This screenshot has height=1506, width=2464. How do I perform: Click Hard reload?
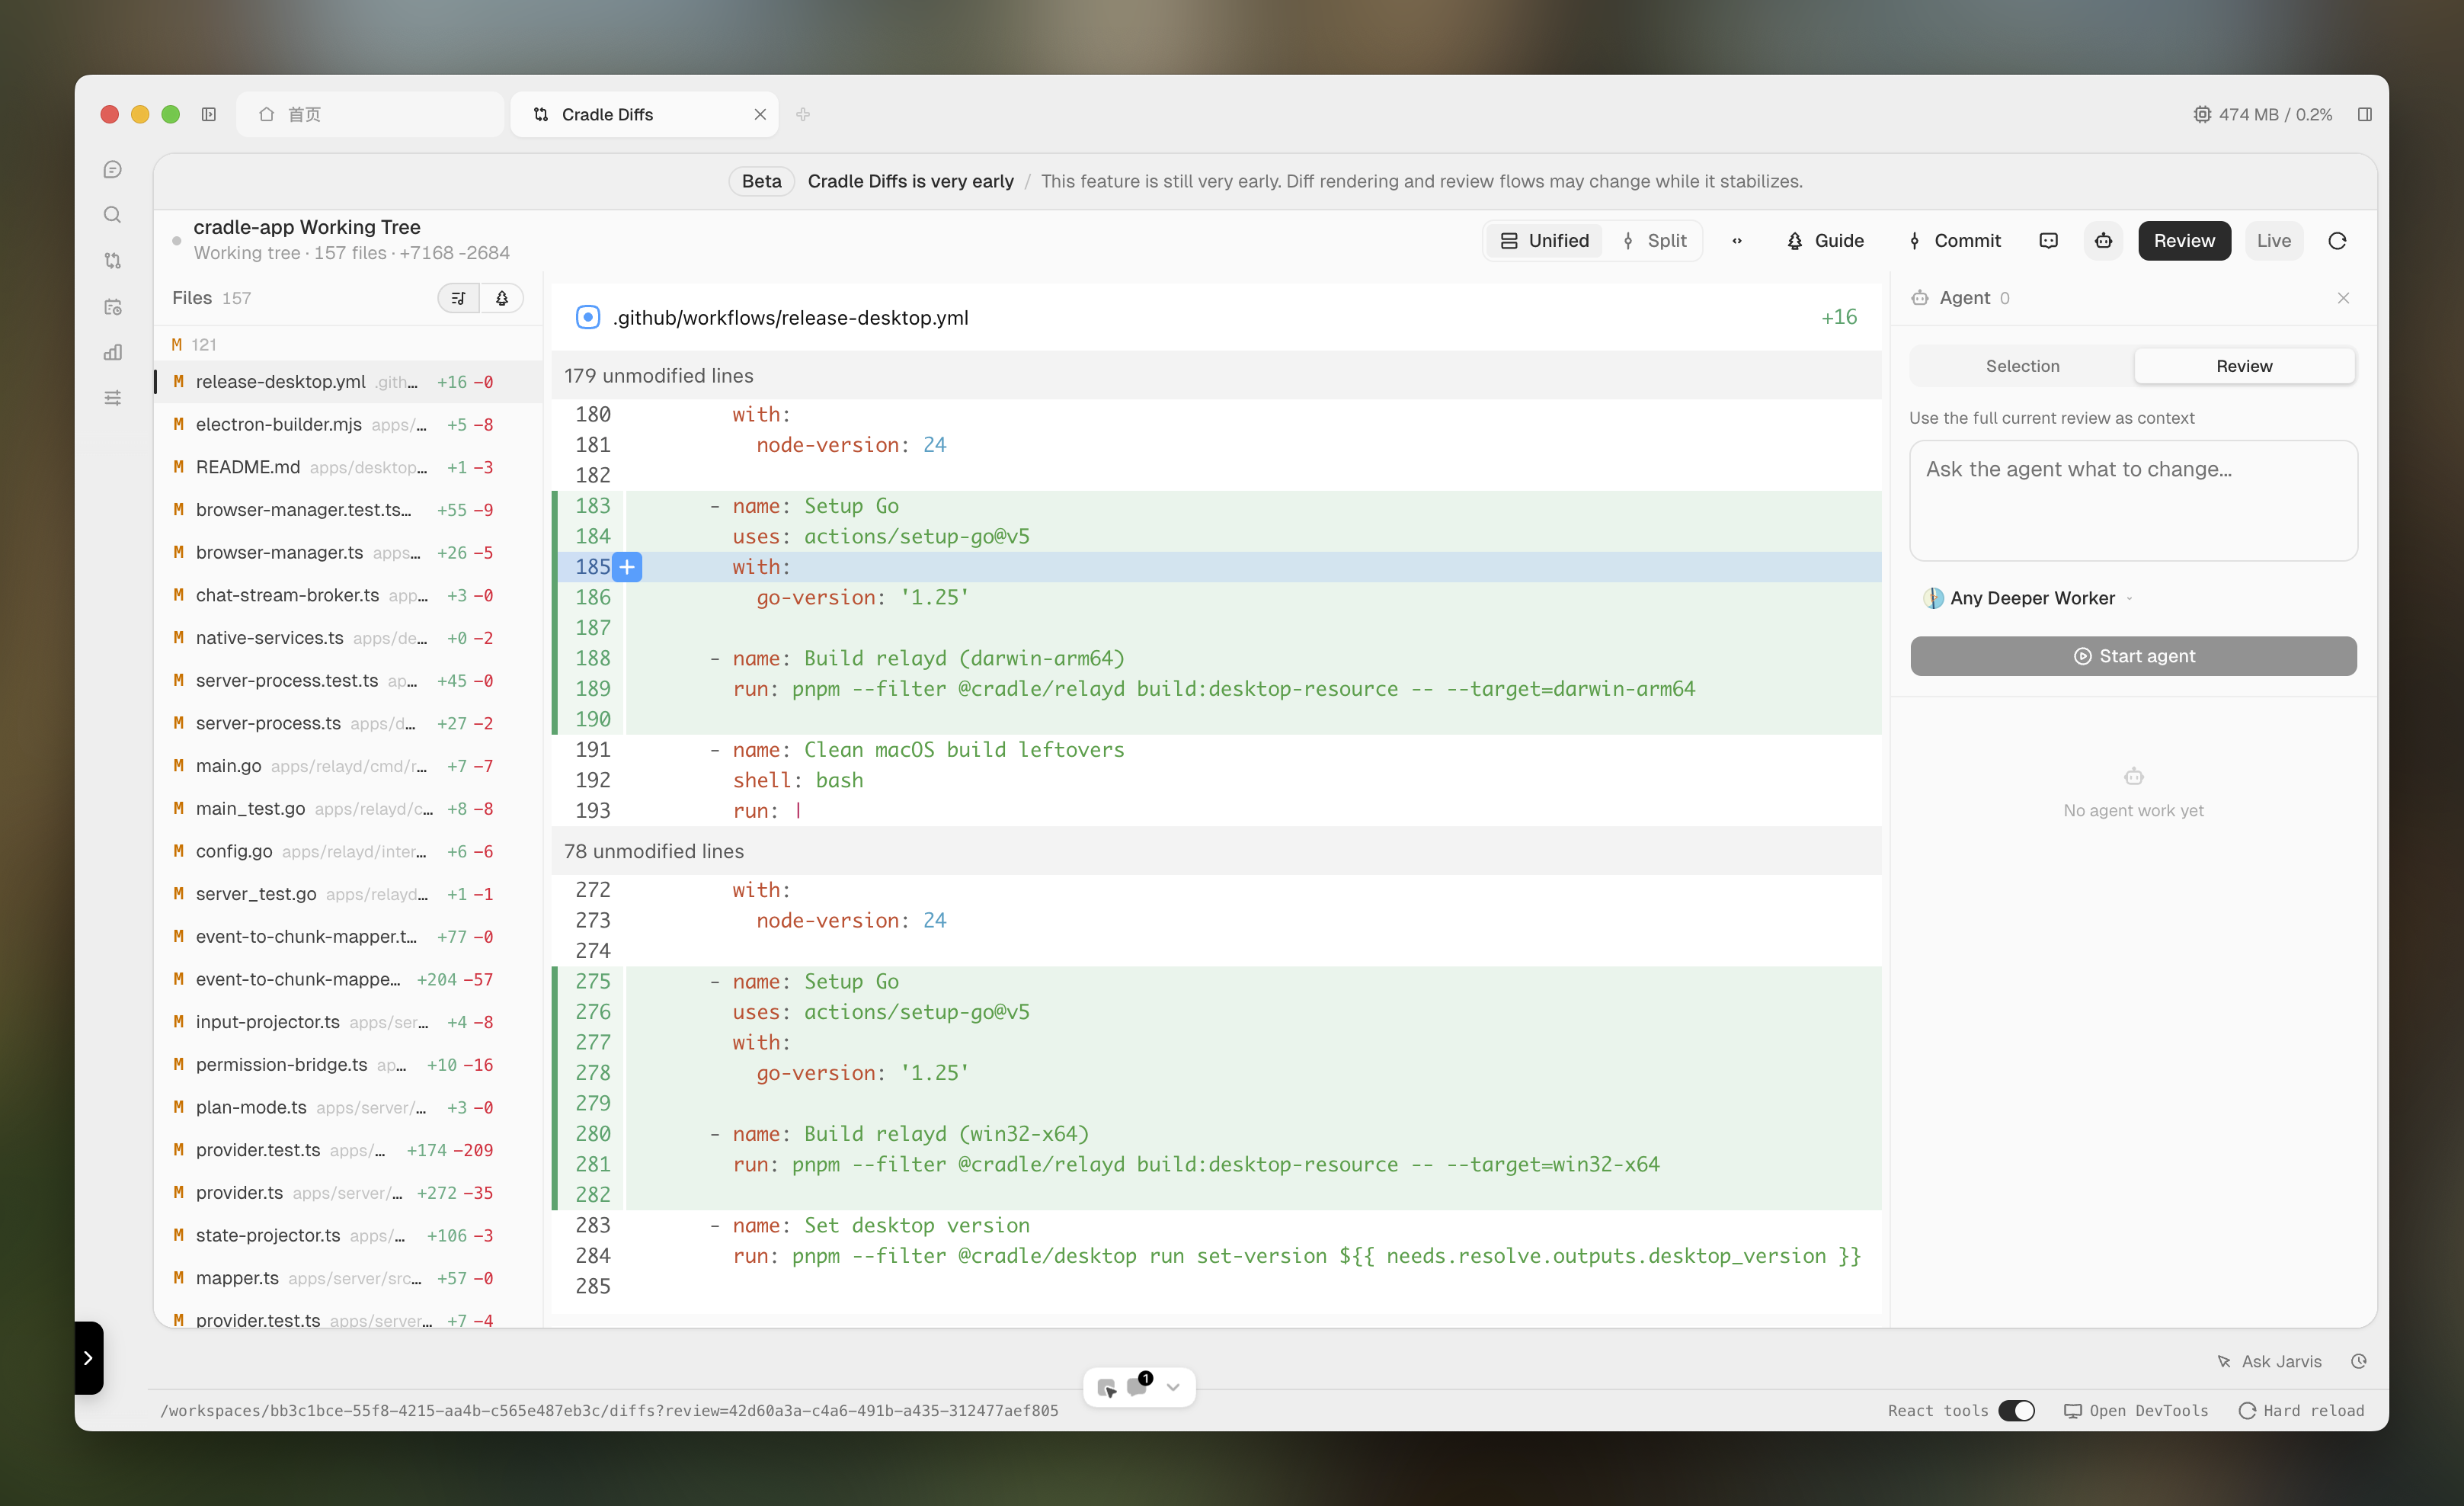[2301, 1410]
